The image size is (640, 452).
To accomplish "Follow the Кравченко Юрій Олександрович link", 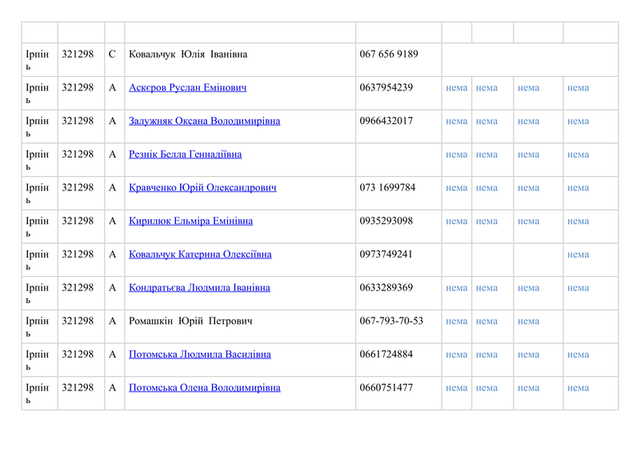I will point(202,188).
